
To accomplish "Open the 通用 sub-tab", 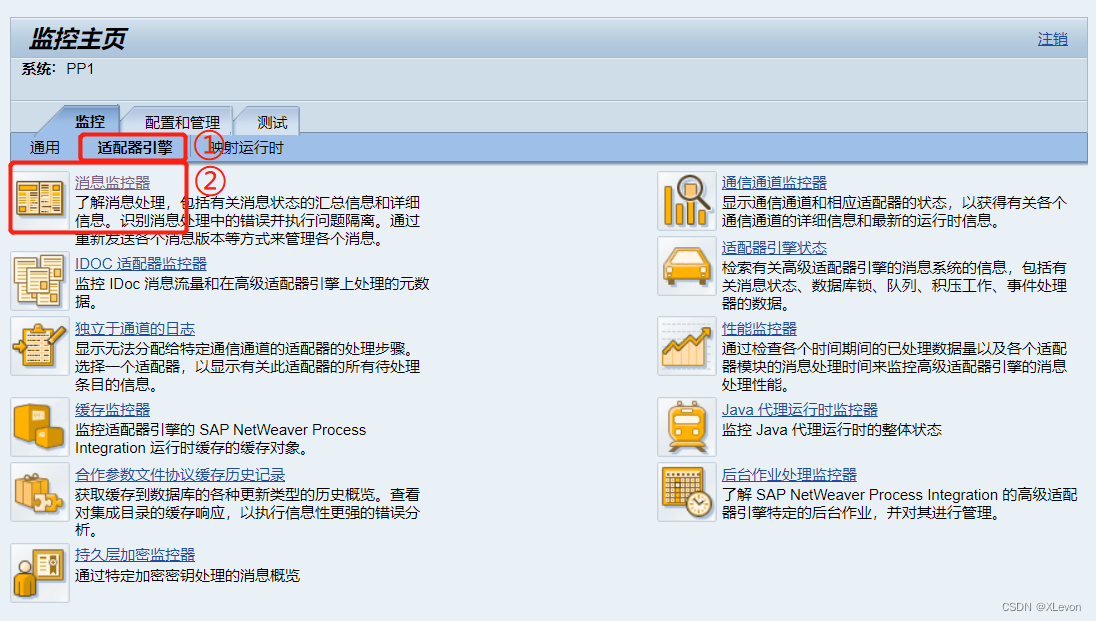I will point(38,146).
